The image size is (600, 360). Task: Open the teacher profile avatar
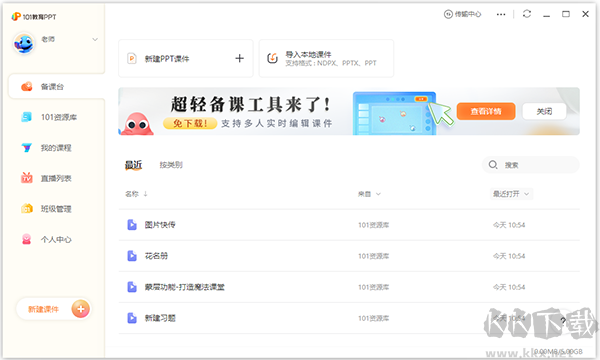tap(24, 43)
